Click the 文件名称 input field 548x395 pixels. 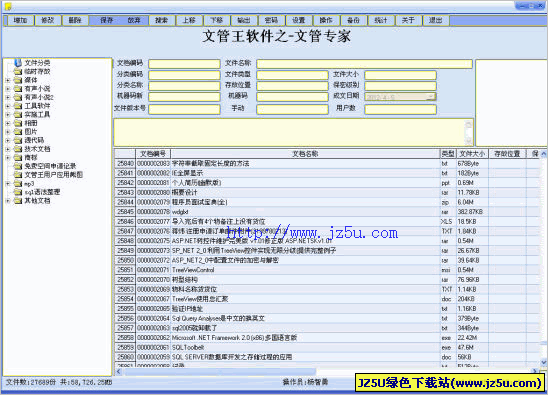pos(364,64)
